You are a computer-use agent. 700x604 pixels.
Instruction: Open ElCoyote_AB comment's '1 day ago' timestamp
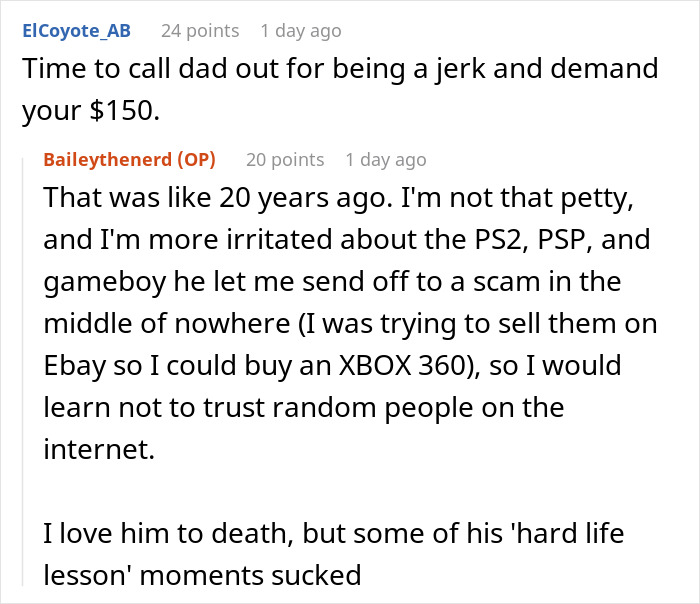[x=300, y=31]
